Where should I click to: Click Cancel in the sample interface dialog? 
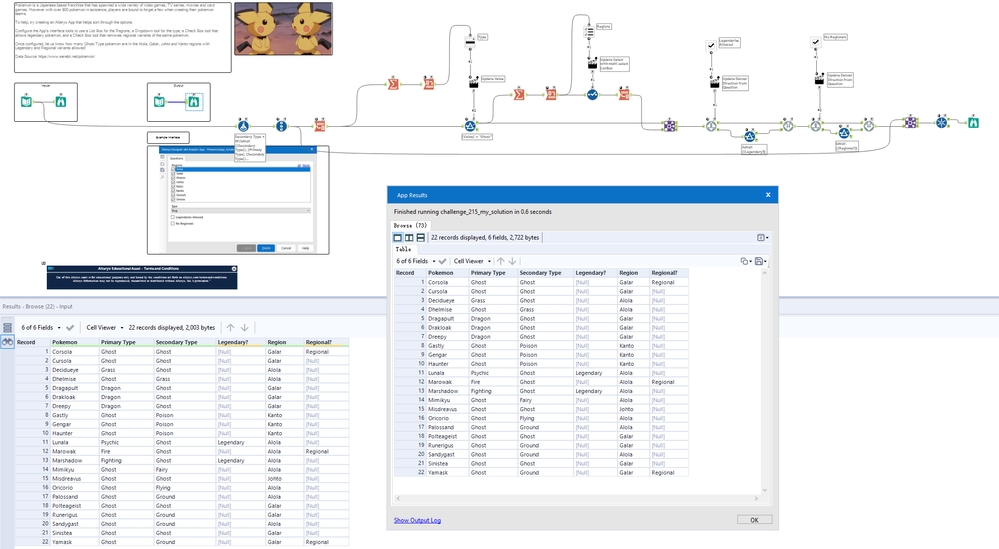[x=286, y=248]
